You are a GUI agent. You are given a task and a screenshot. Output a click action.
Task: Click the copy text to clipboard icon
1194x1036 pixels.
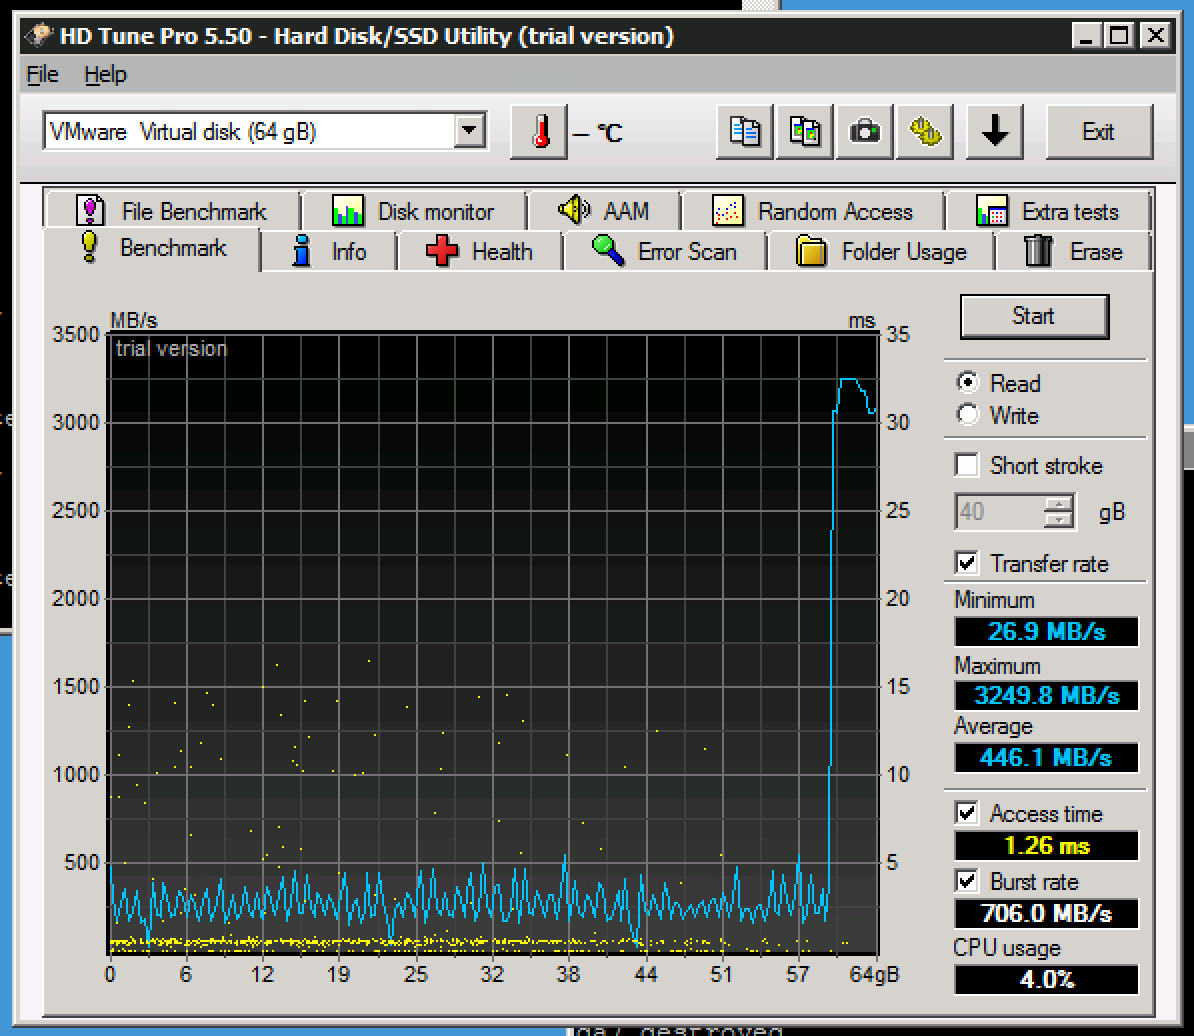(x=745, y=132)
